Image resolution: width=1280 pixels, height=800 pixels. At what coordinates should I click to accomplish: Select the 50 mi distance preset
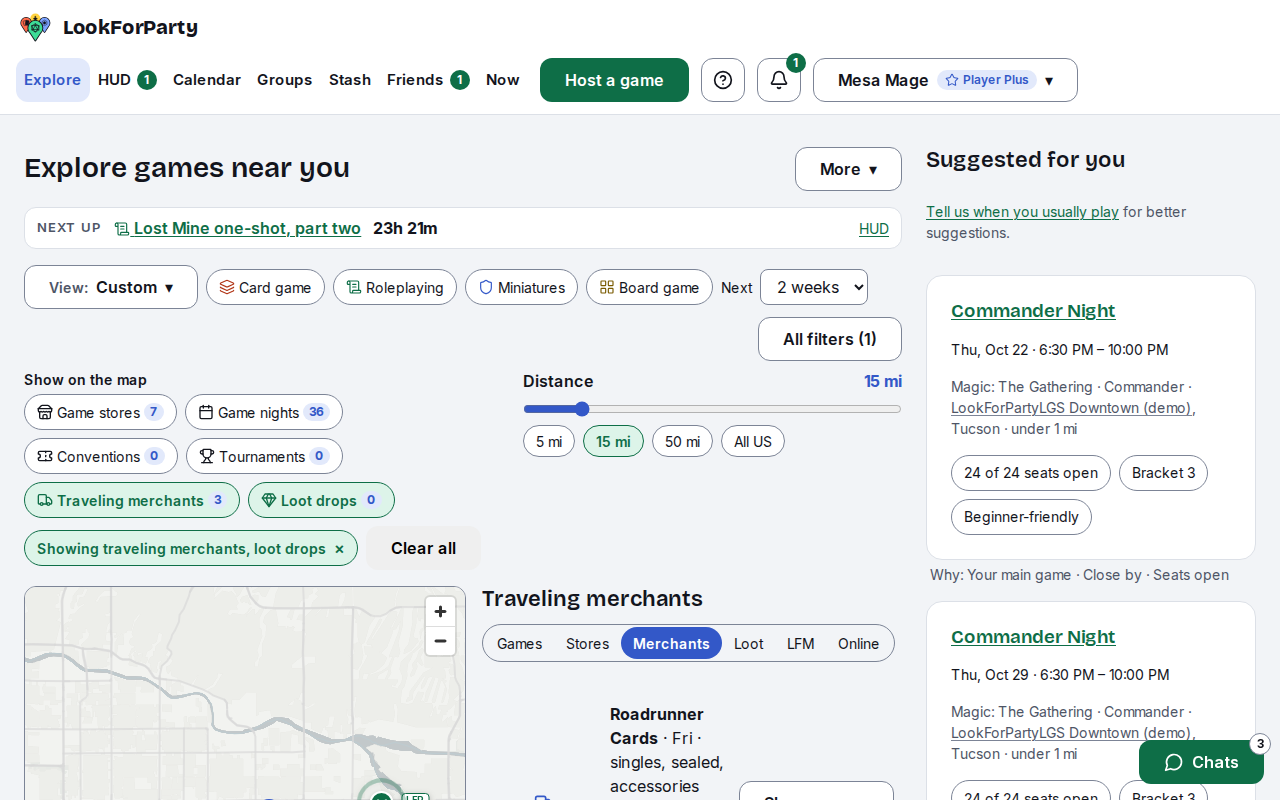pos(682,441)
